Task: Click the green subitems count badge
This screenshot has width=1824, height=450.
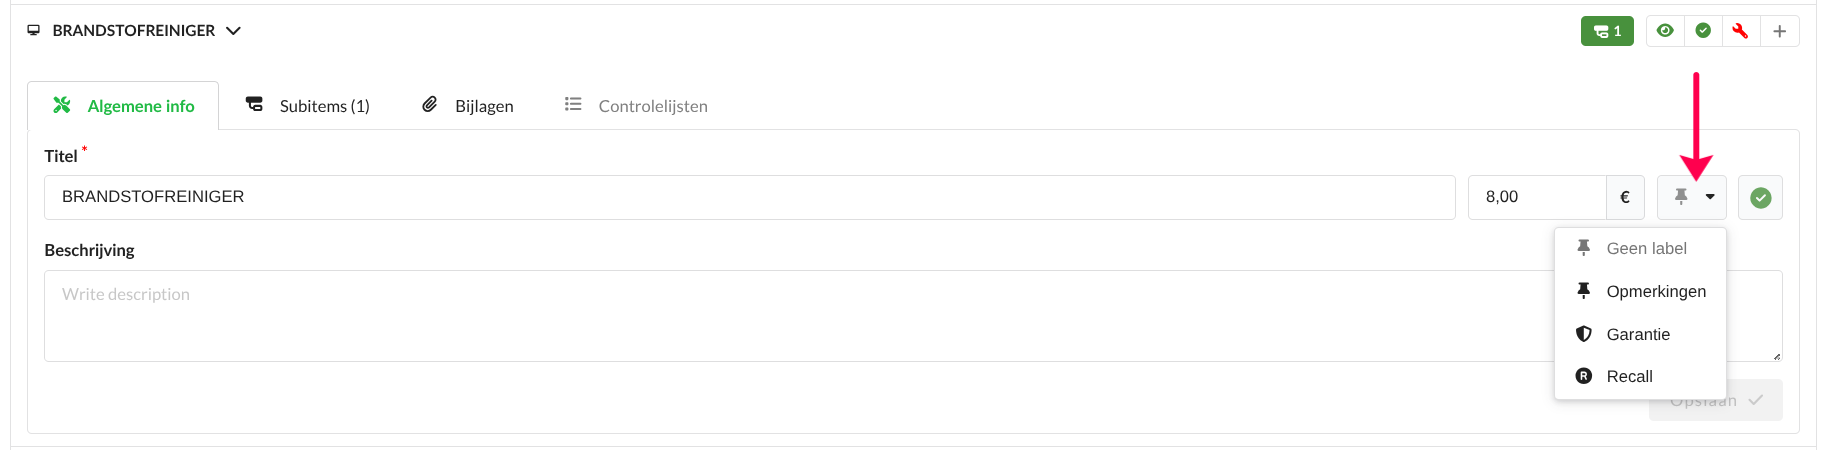Action: [x=1607, y=31]
